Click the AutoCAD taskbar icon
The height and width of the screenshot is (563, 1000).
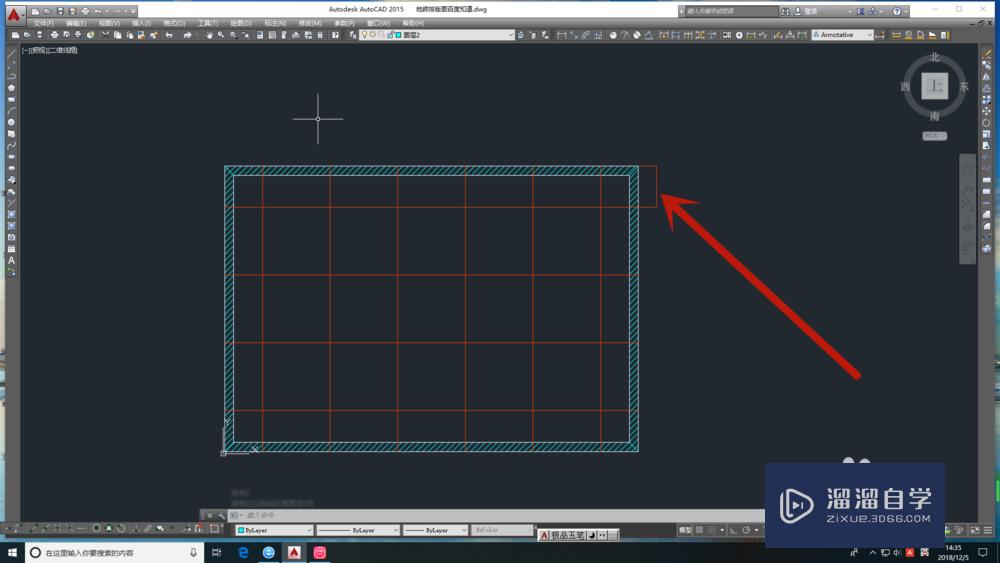coord(294,552)
